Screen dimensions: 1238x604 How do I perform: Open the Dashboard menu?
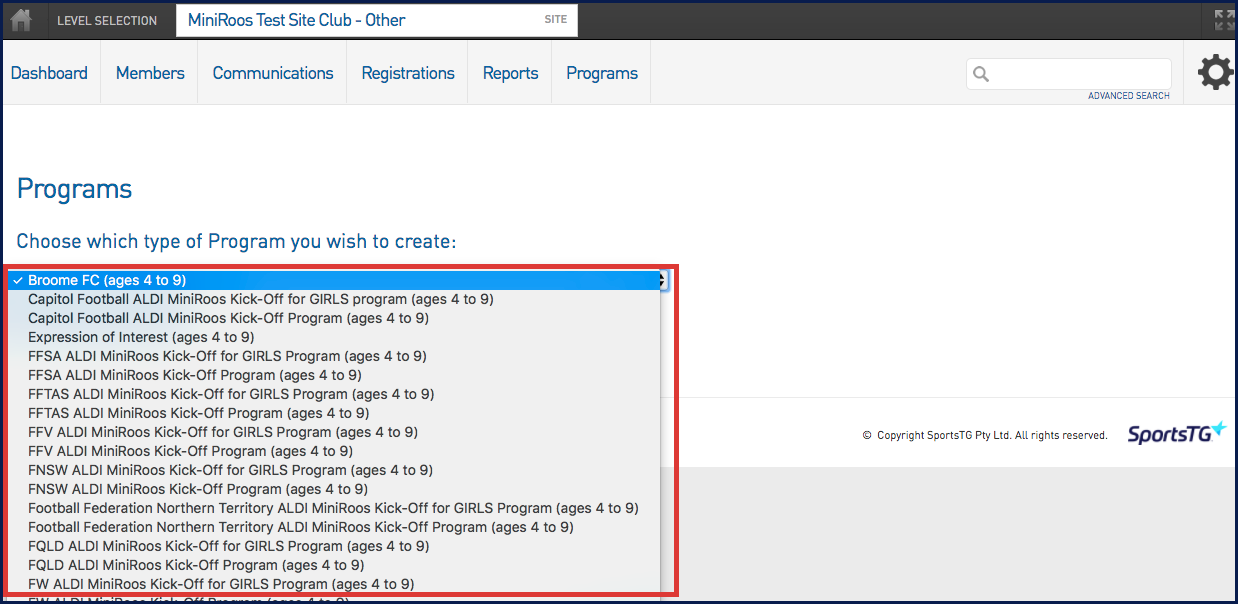pos(49,73)
